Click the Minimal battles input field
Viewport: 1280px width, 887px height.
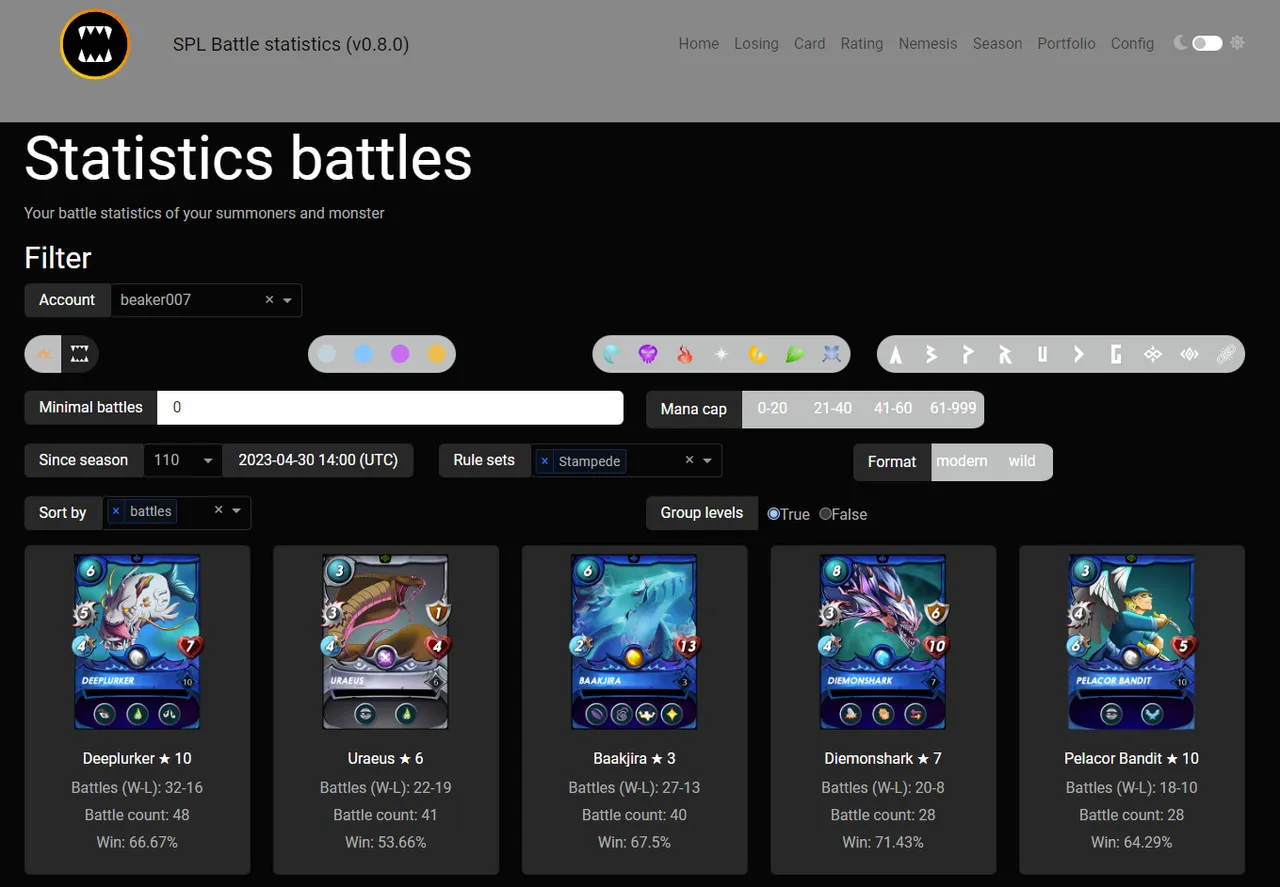(391, 407)
